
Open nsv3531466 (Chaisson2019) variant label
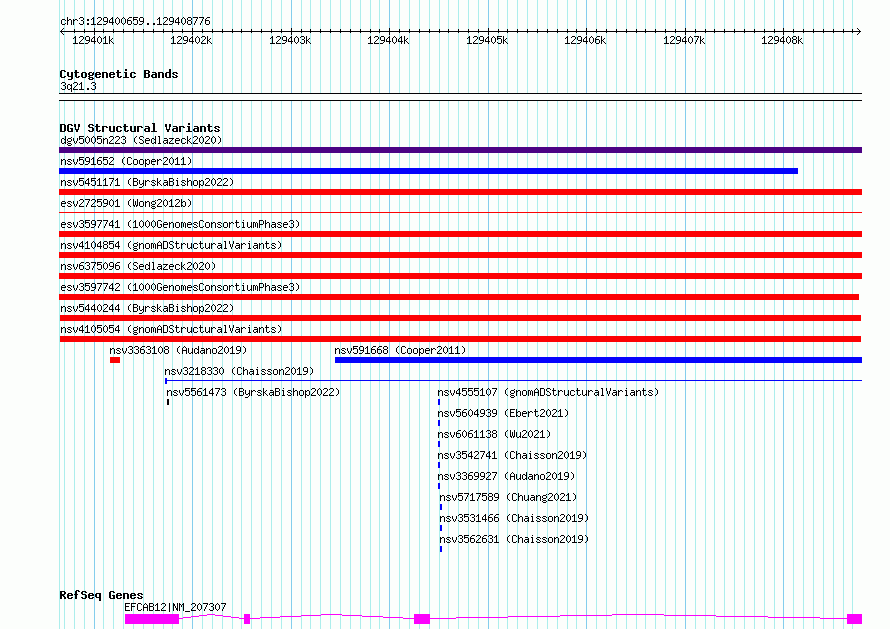coord(514,518)
